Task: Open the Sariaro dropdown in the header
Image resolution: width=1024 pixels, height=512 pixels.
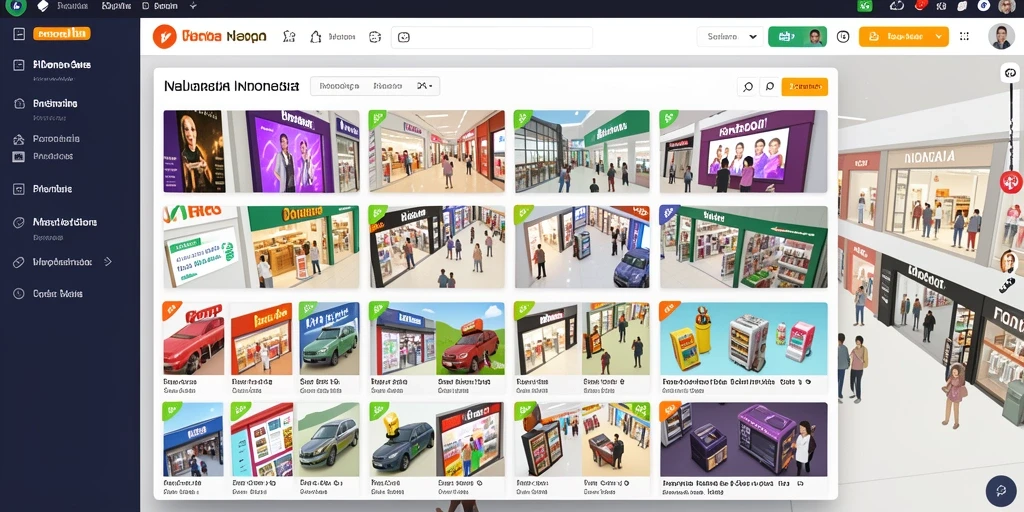Action: [x=729, y=37]
